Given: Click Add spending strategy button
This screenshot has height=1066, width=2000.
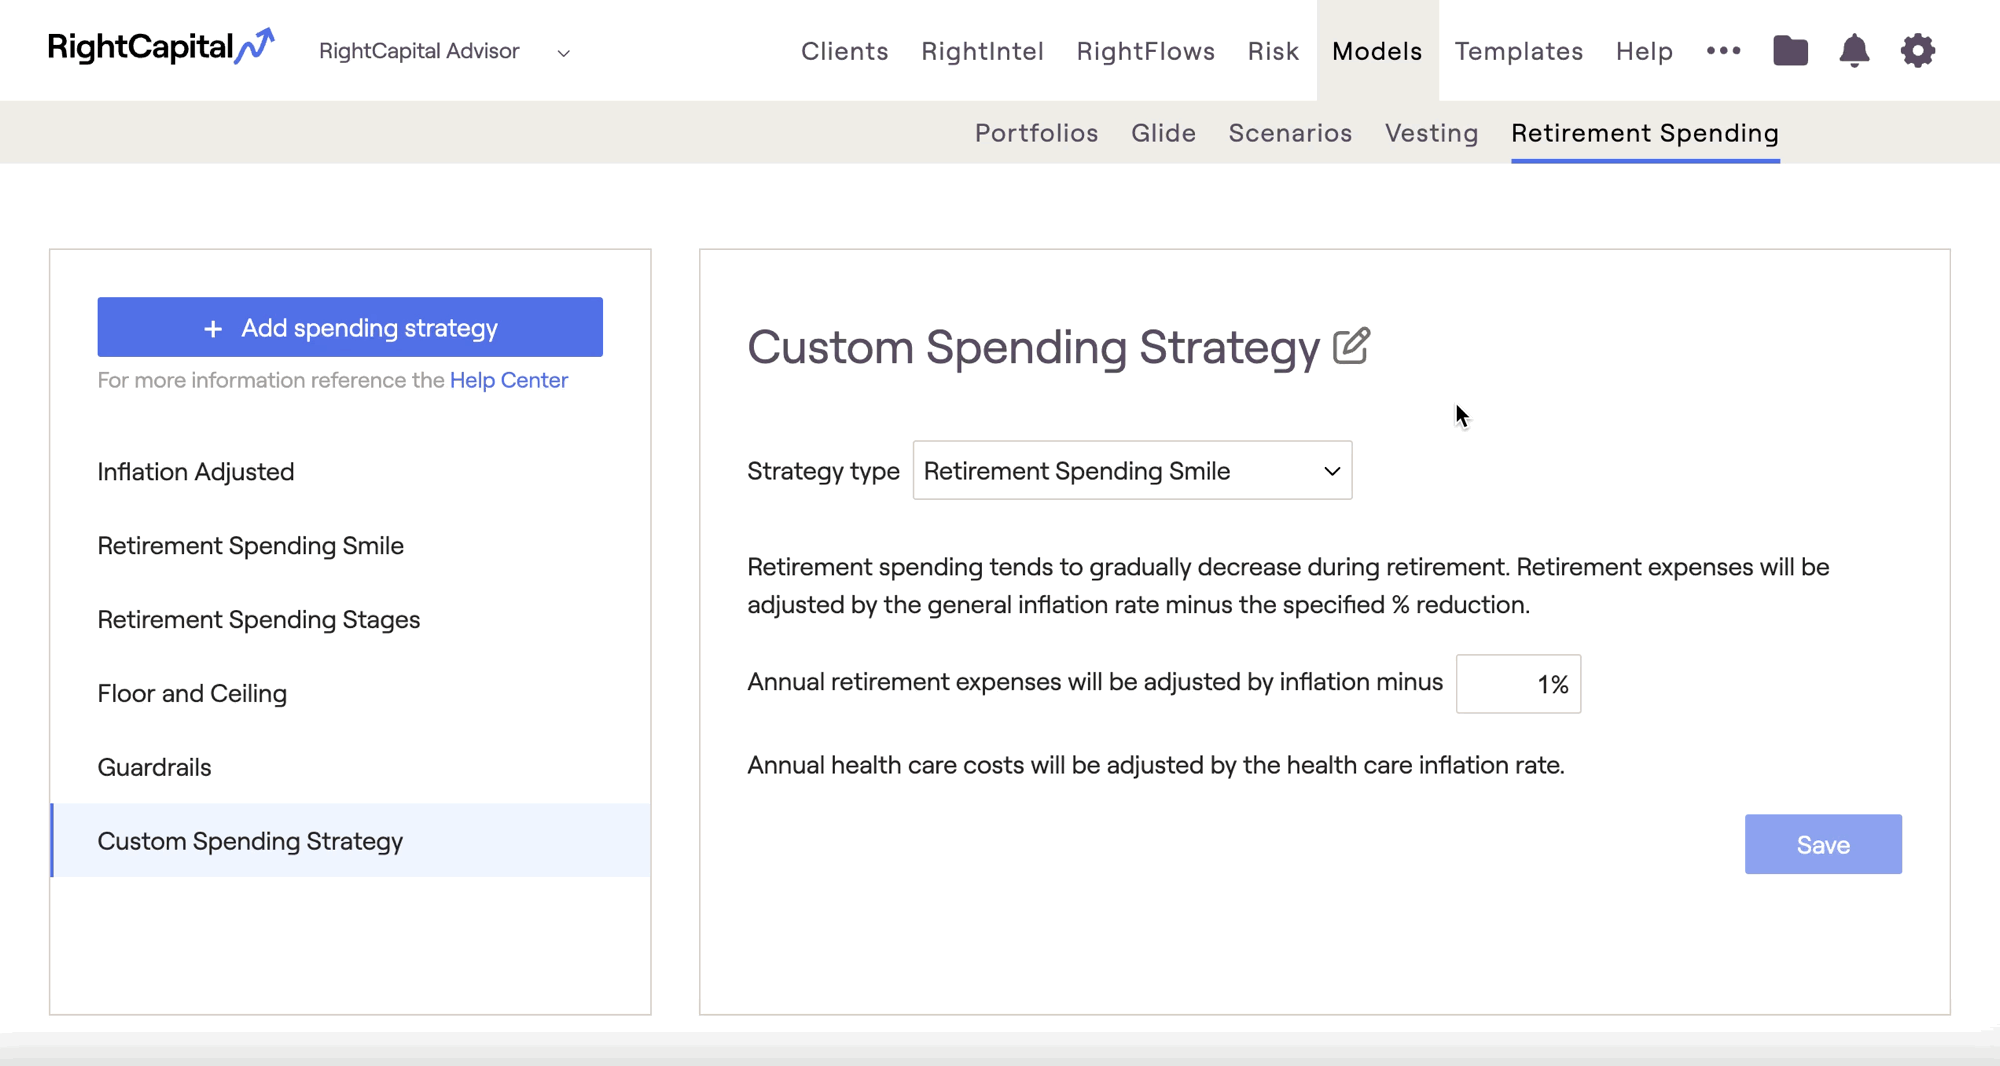Looking at the screenshot, I should pos(350,327).
